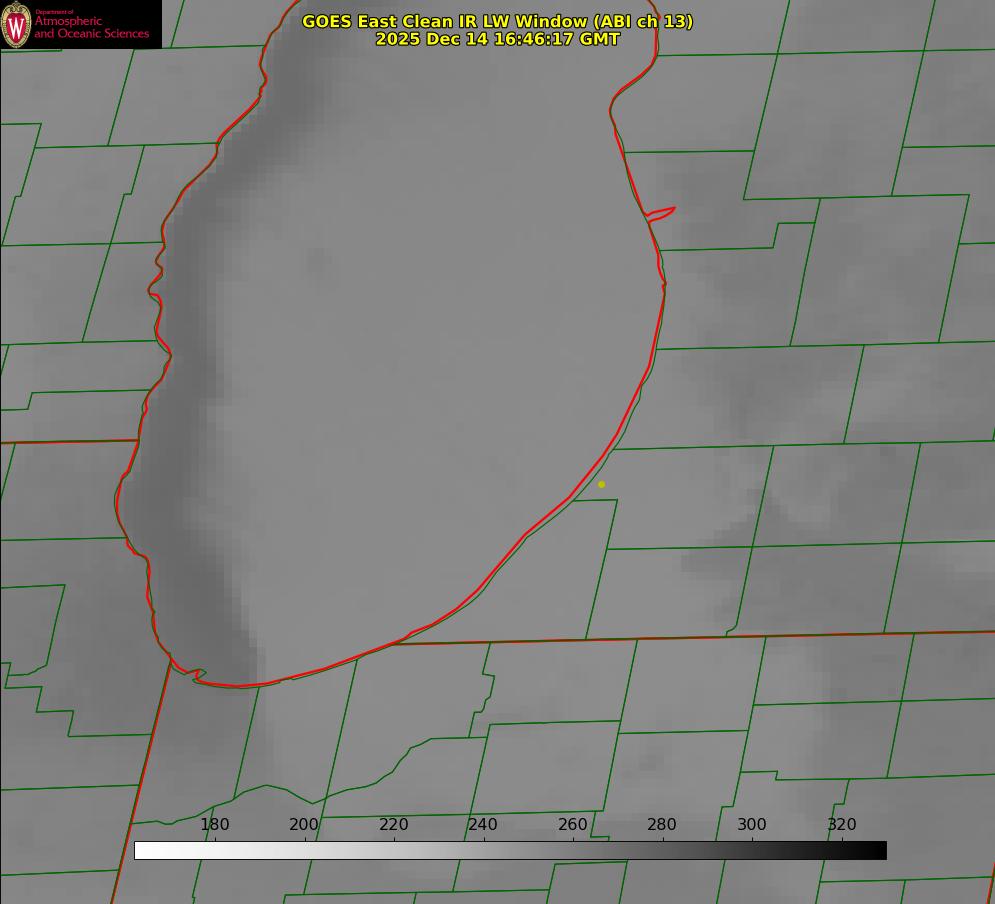Image resolution: width=995 pixels, height=904 pixels.
Task: Click the mid-gray center of the colorbar
Action: [510, 850]
